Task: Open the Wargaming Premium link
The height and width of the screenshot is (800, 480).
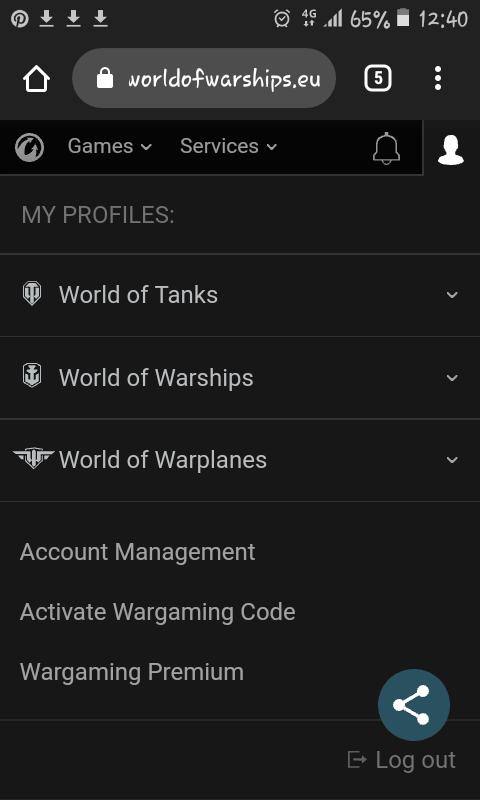Action: pos(132,671)
